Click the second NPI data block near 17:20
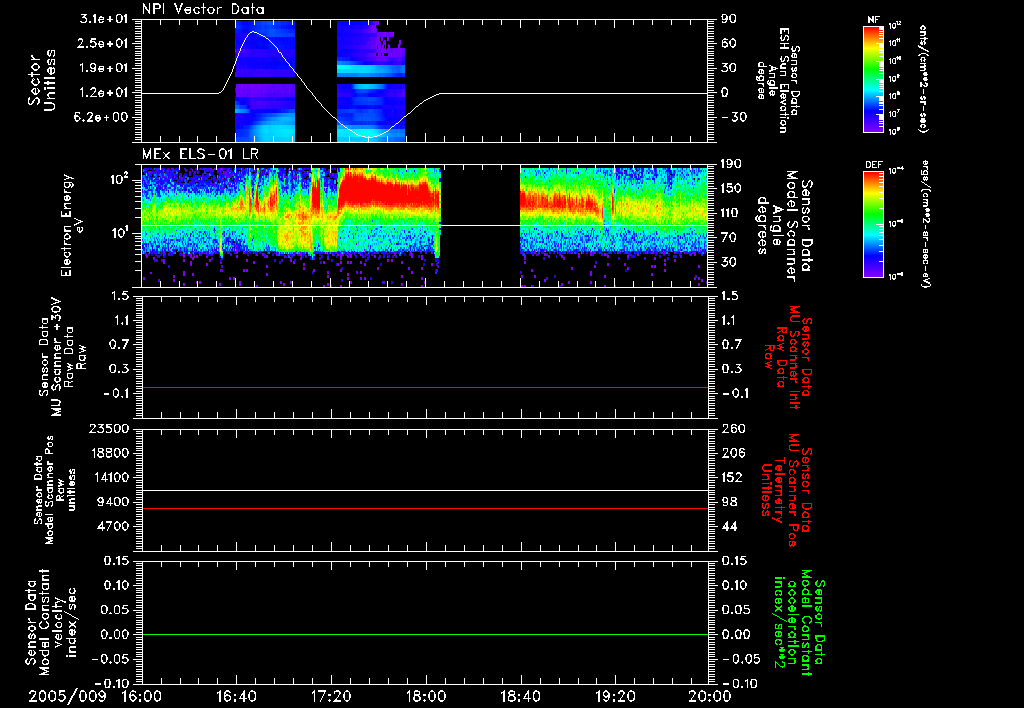1024x708 pixels. click(370, 80)
